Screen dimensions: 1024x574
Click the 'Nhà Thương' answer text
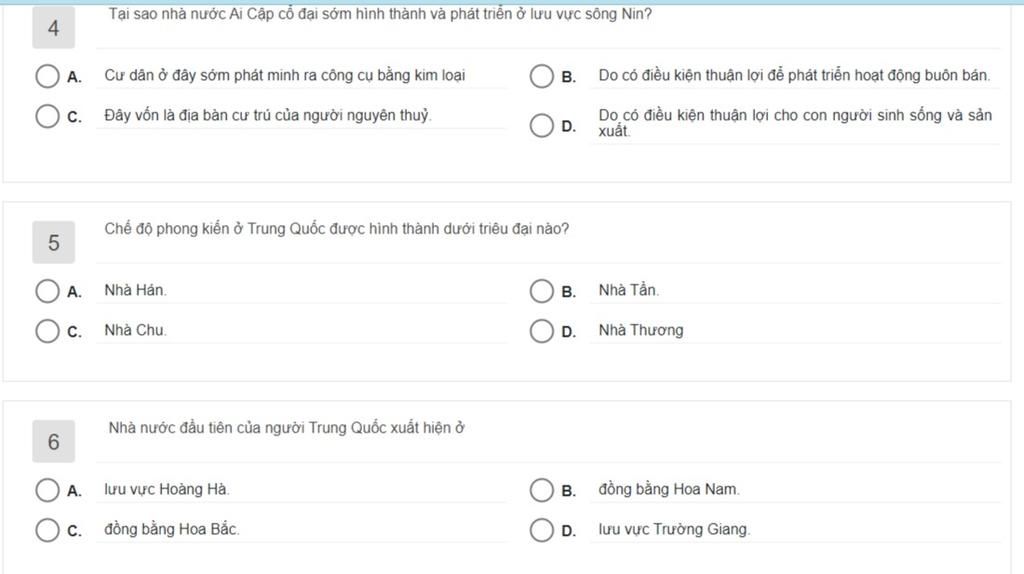(641, 331)
